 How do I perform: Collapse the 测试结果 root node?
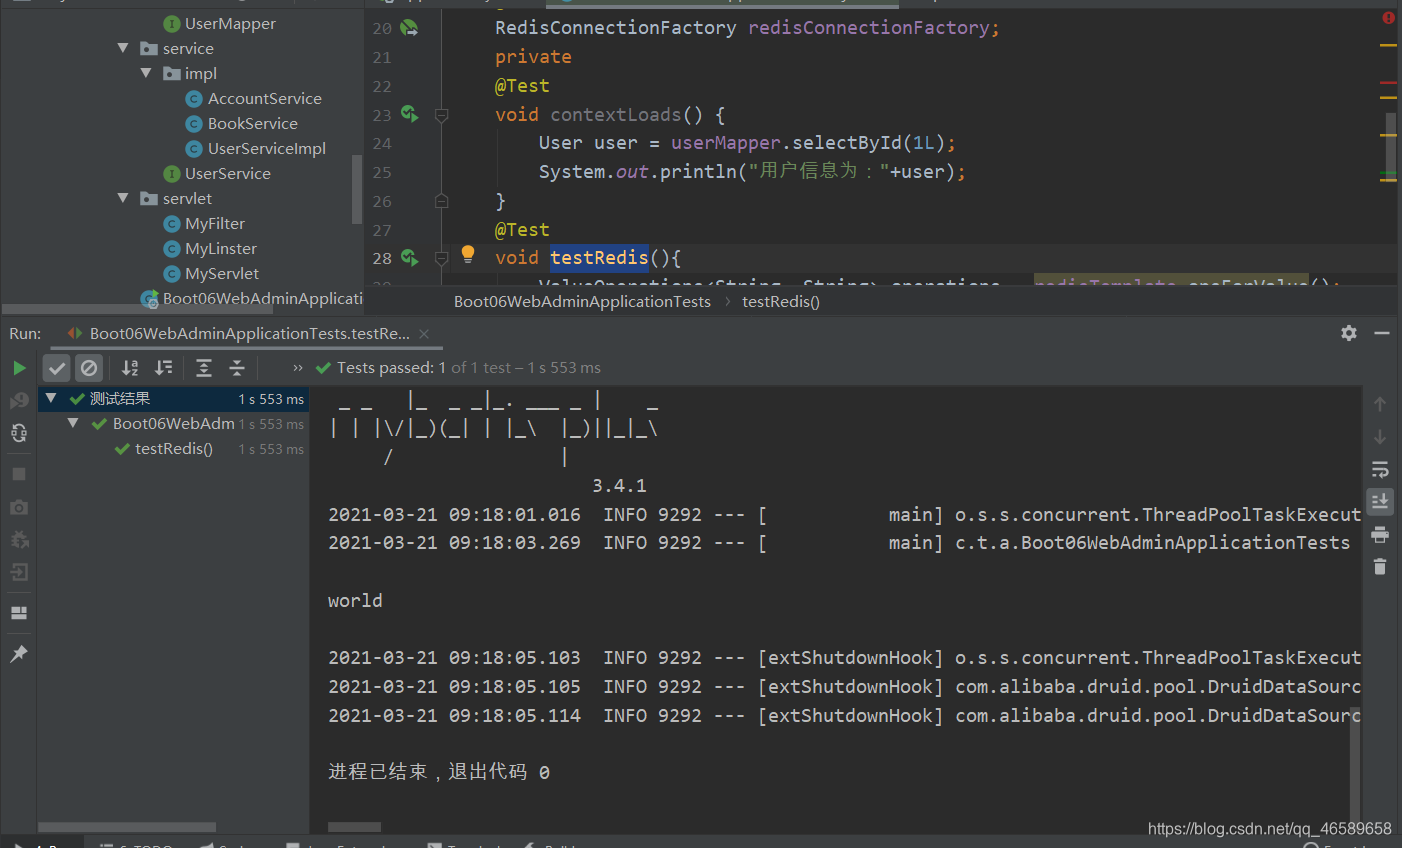click(51, 398)
